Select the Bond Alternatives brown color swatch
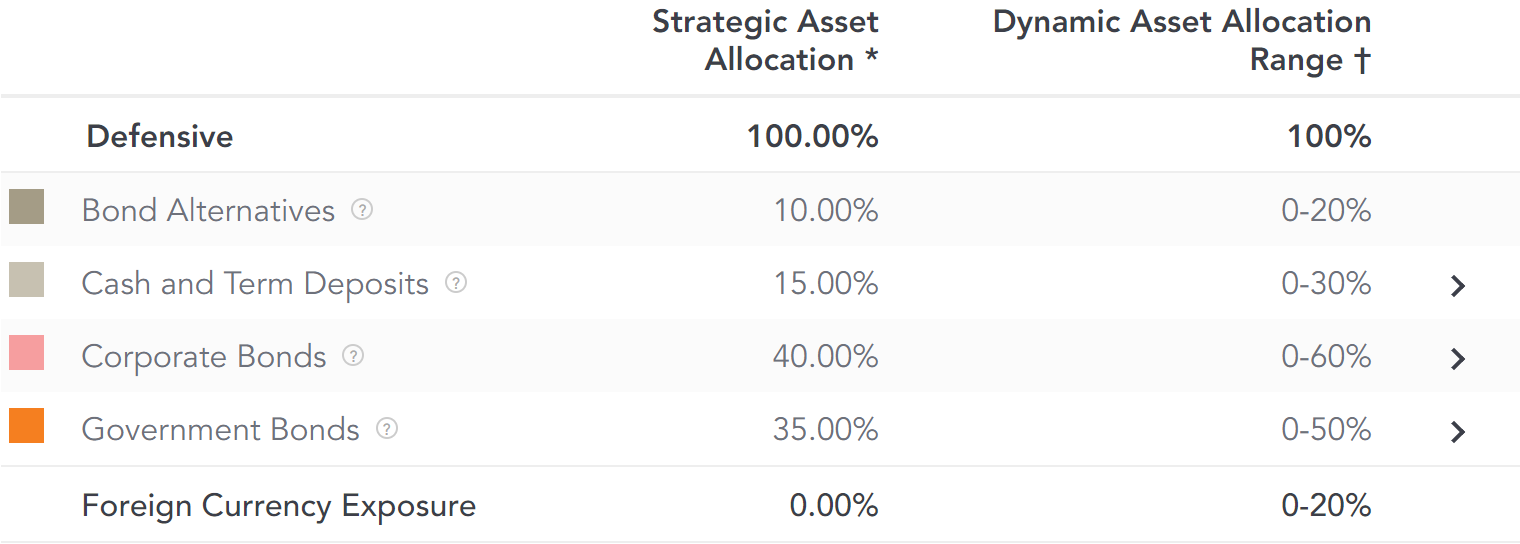The image size is (1520, 544). 26,207
